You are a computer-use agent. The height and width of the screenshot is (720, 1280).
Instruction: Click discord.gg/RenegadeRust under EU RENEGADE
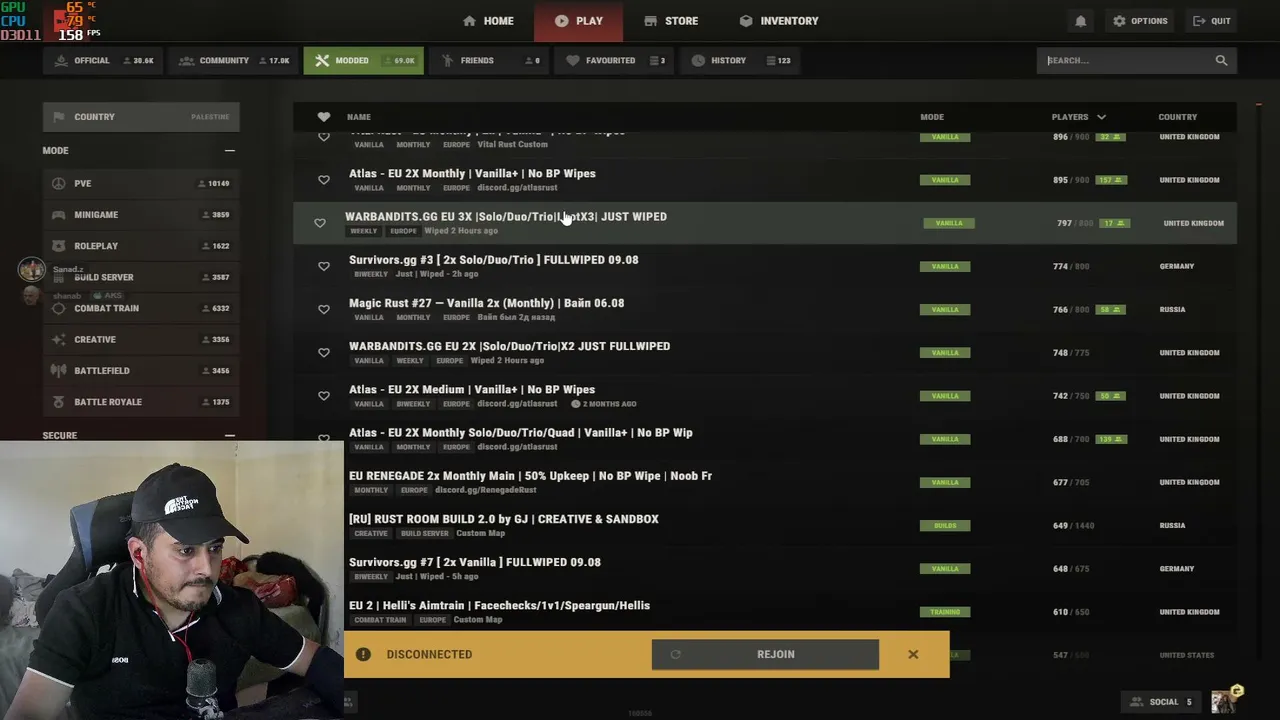point(486,491)
